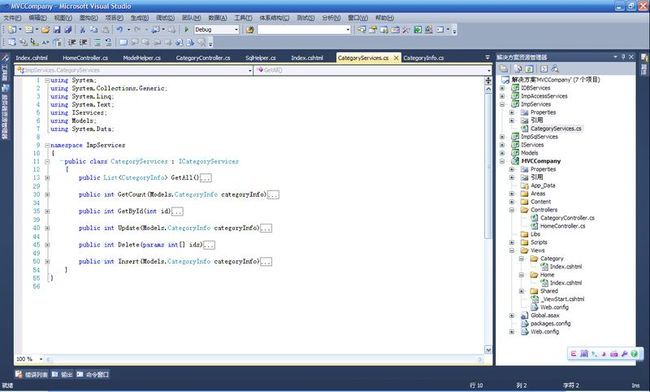Click View Code in Solution Explorer toolbar
Viewport: 650px width, 392px height.
pos(544,69)
